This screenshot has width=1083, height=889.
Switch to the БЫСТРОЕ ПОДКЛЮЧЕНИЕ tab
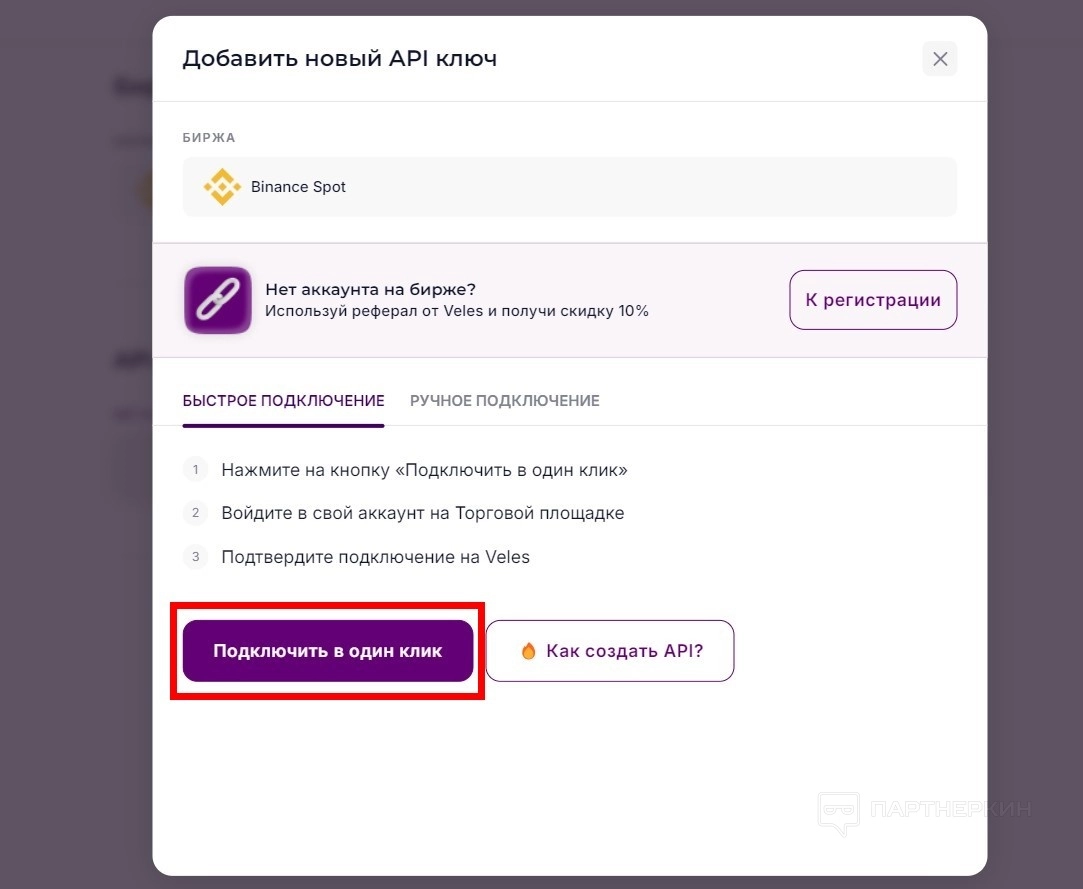point(283,401)
